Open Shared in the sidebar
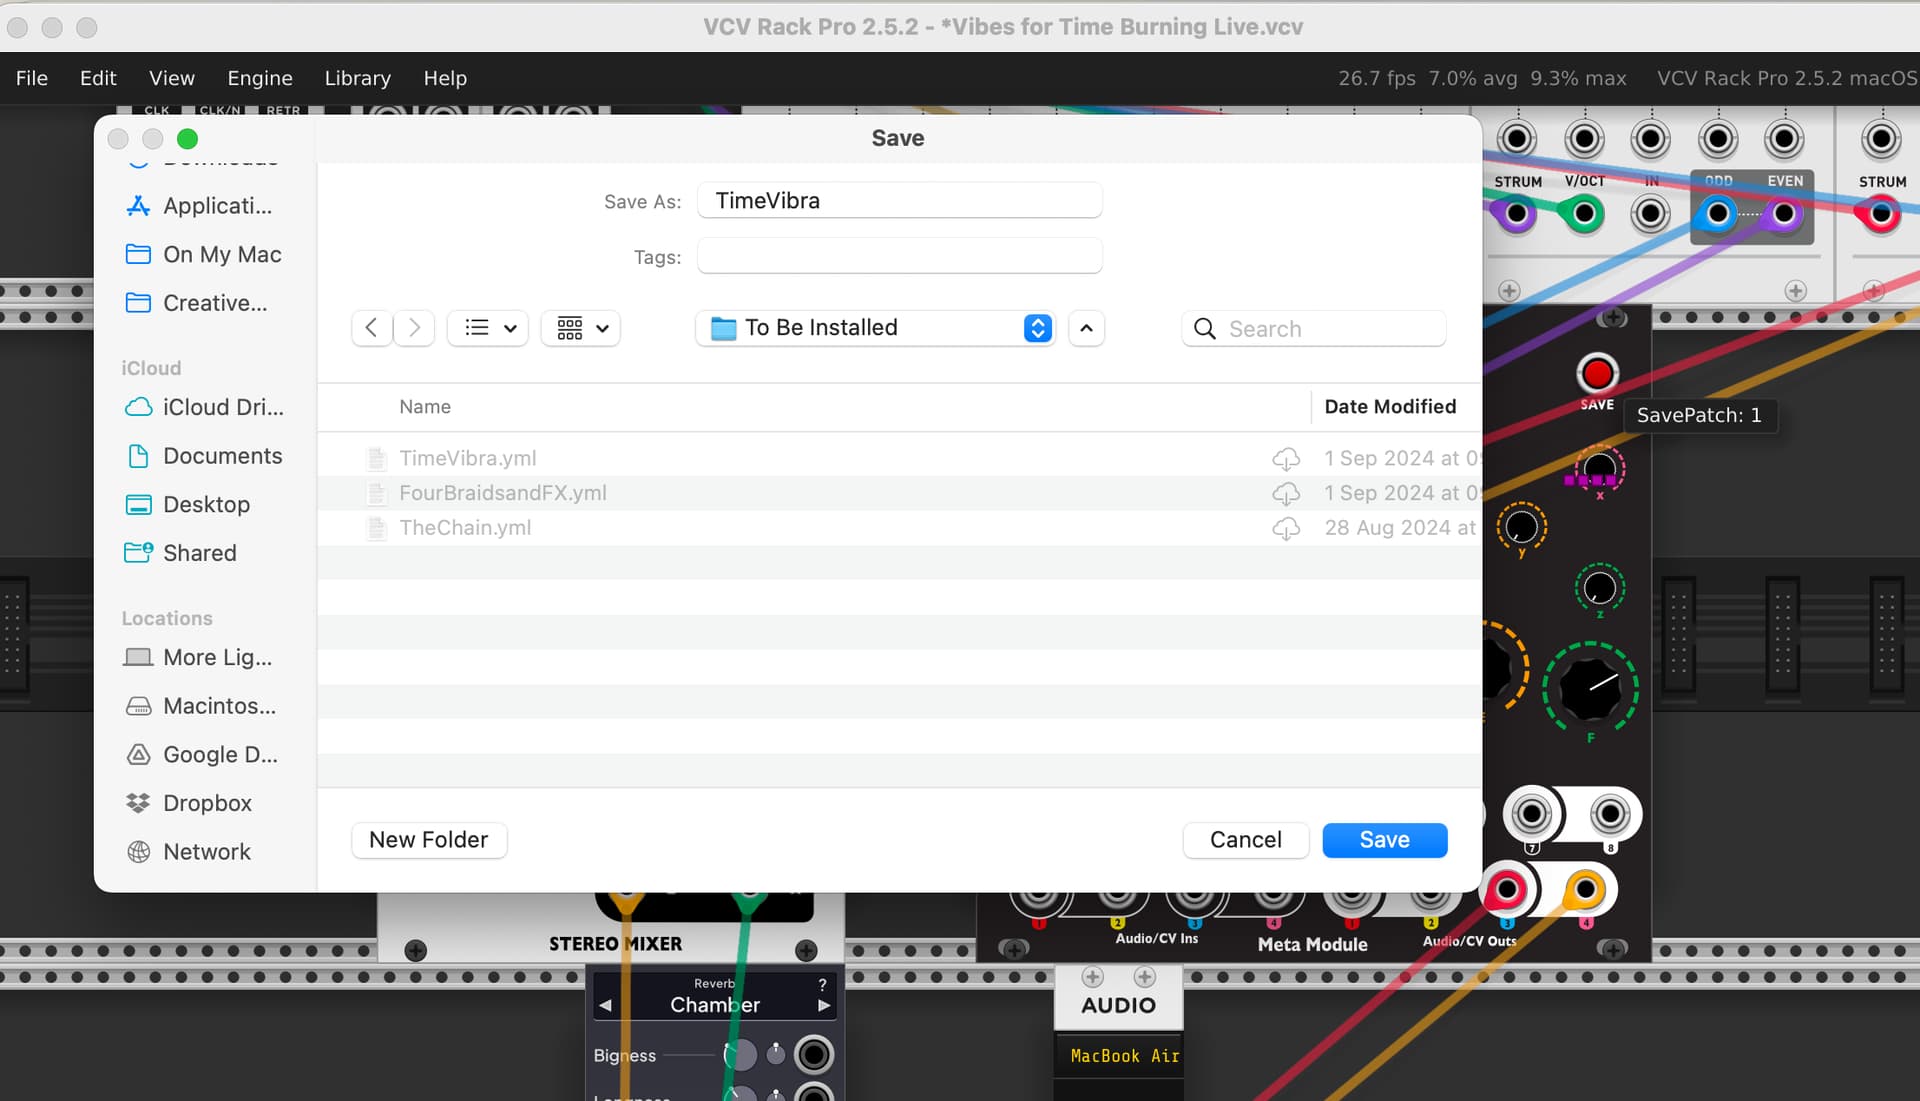The width and height of the screenshot is (1920, 1101). (x=182, y=553)
